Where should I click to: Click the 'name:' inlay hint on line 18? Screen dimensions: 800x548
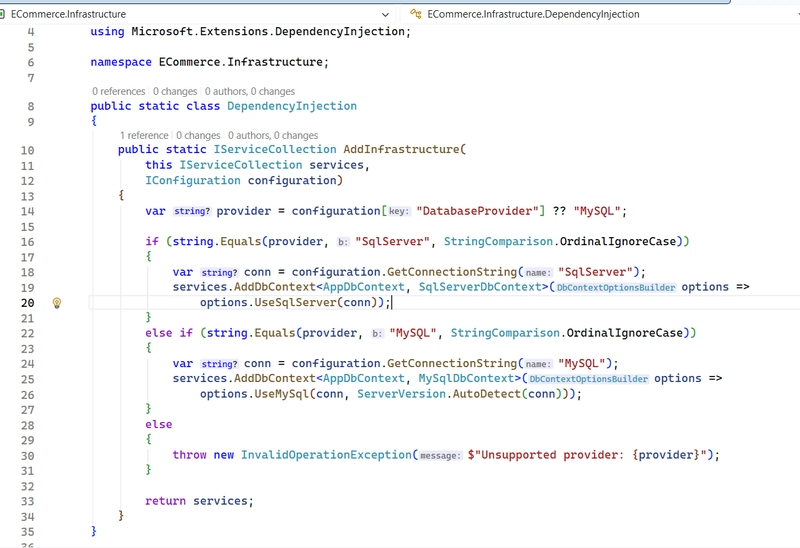[x=539, y=272]
